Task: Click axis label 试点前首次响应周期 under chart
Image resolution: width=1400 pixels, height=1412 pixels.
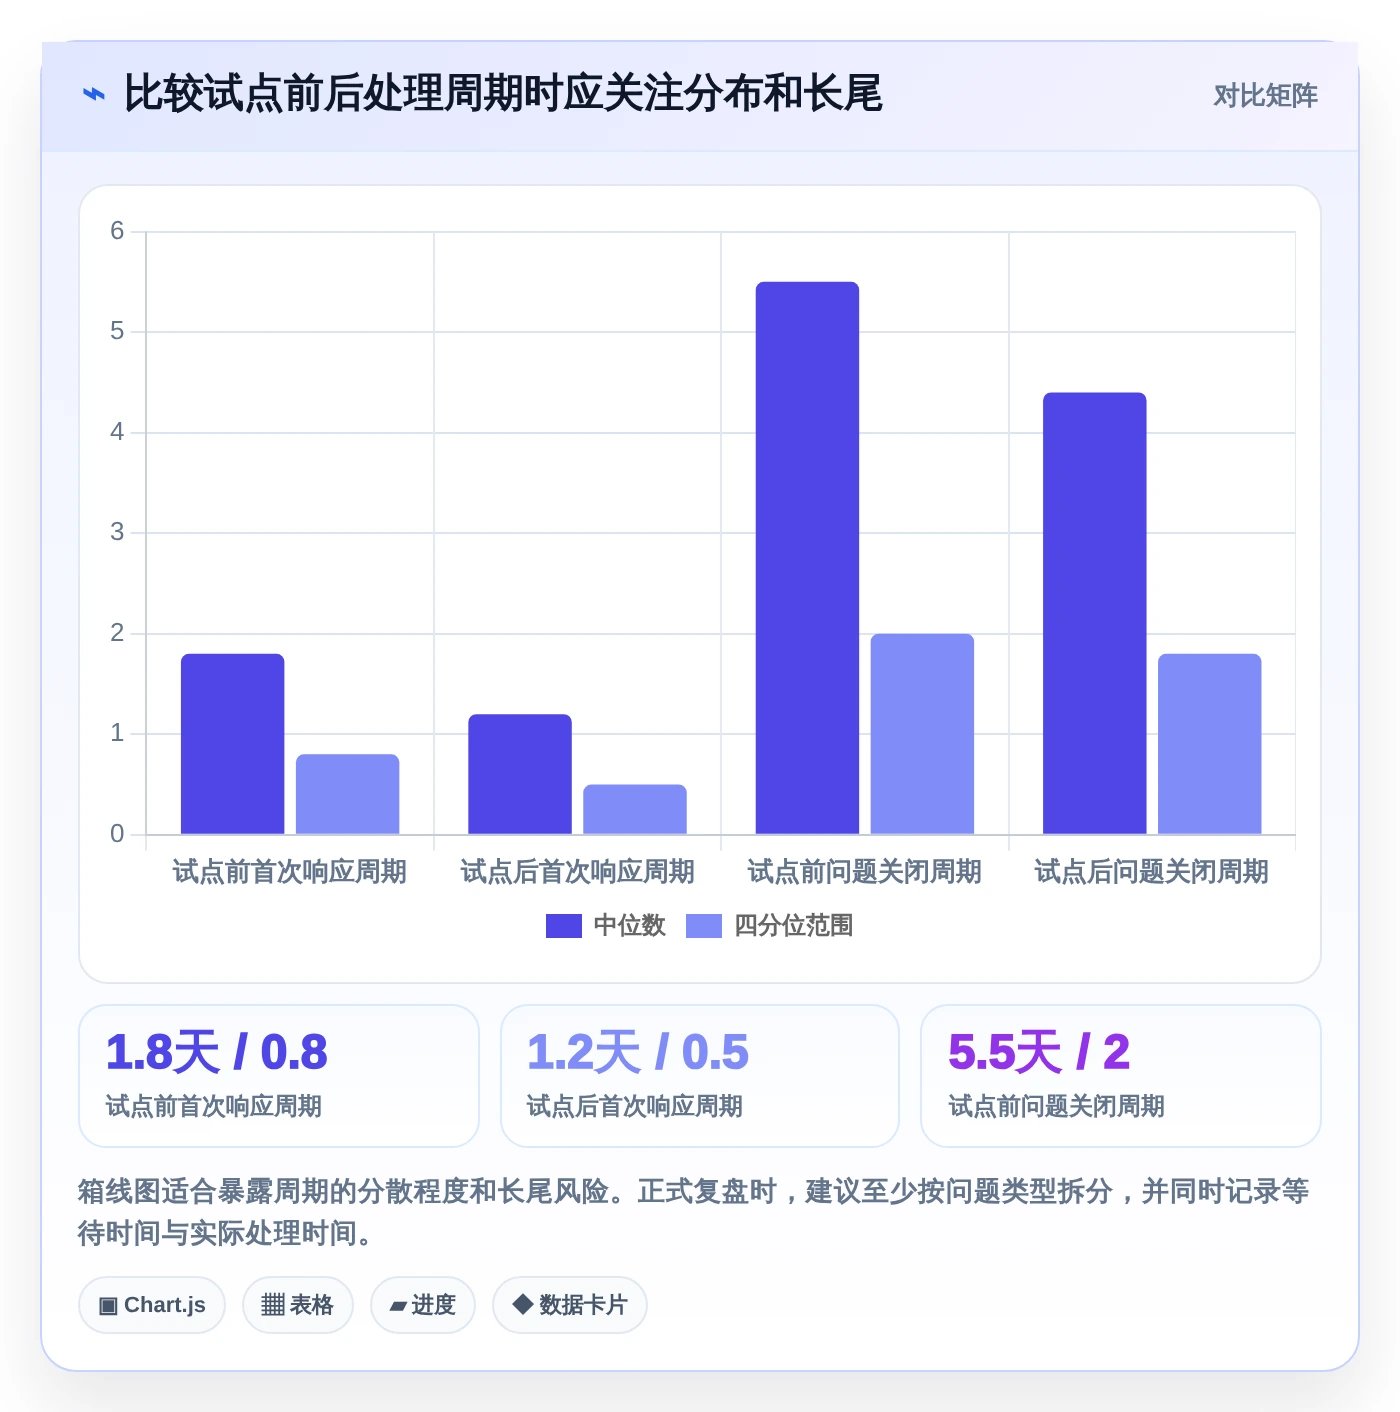Action: (290, 872)
